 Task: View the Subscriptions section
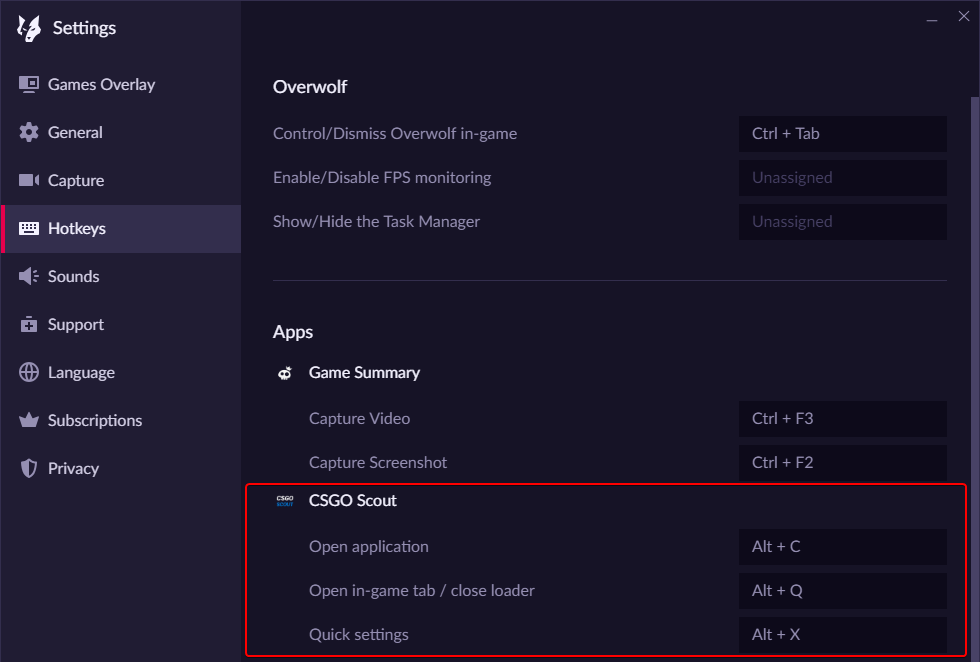pyautogui.click(x=121, y=420)
